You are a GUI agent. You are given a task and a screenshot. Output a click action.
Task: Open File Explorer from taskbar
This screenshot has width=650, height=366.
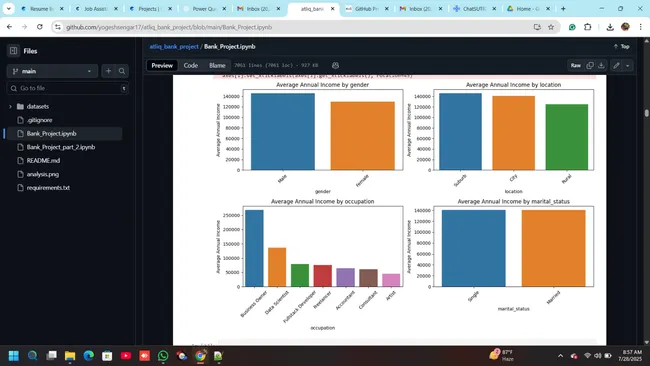pos(70,356)
